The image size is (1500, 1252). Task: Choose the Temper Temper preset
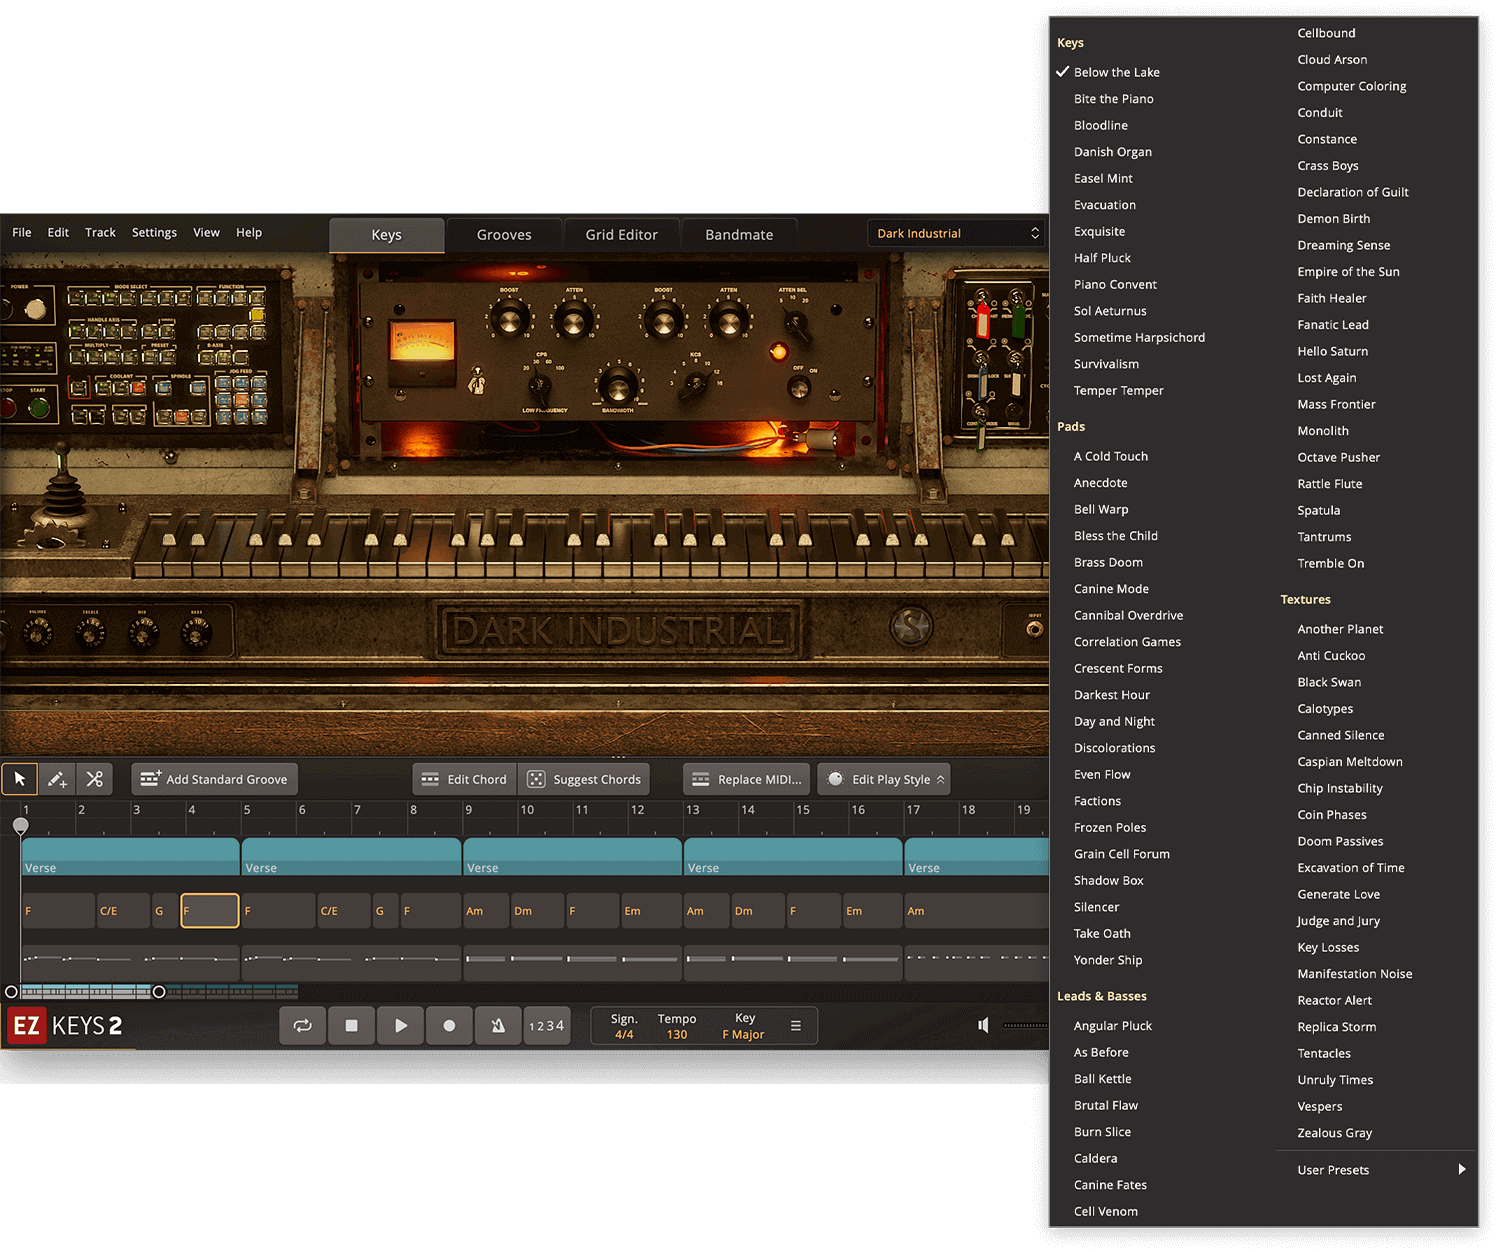[1118, 391]
